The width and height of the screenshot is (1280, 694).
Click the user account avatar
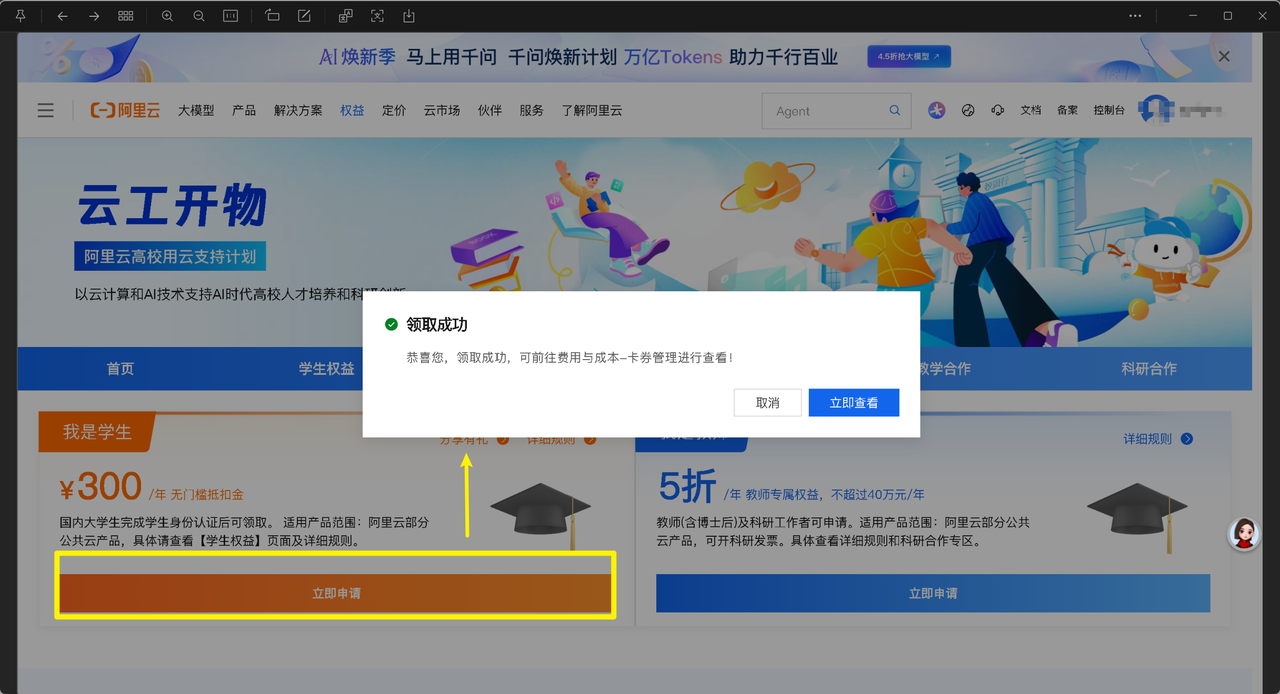click(x=1158, y=109)
